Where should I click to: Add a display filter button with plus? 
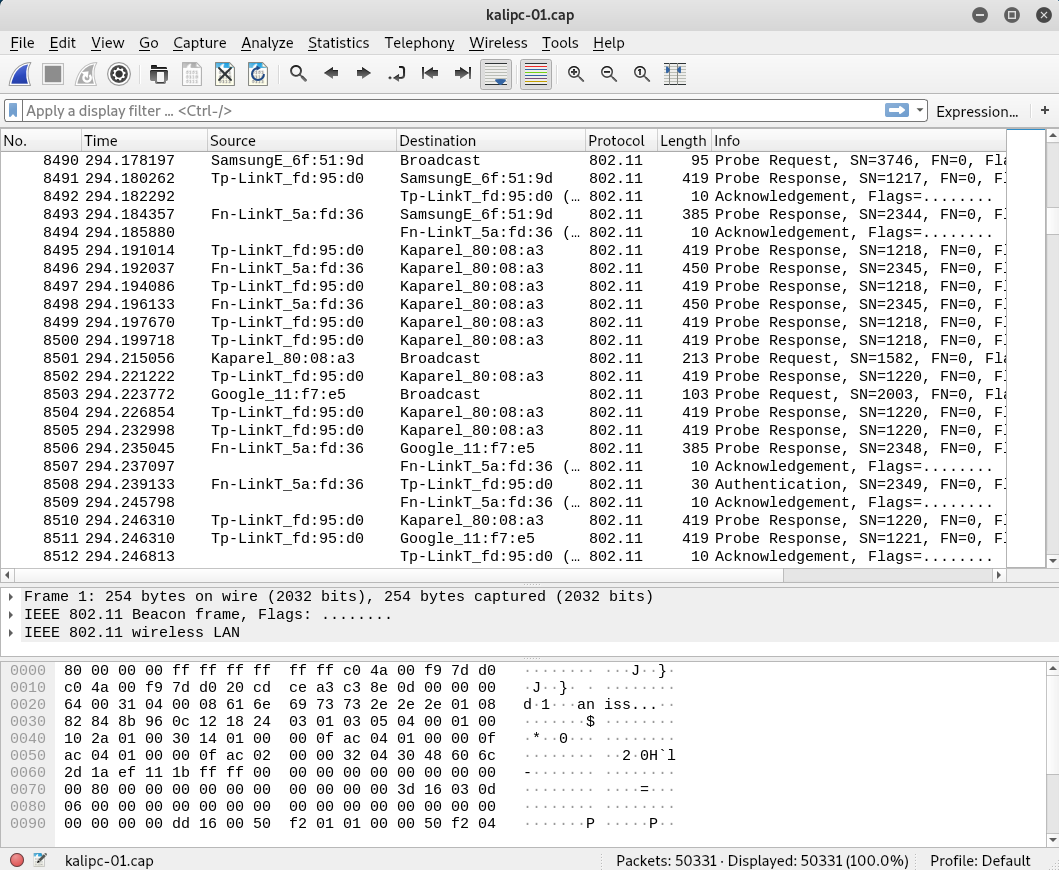(1045, 110)
